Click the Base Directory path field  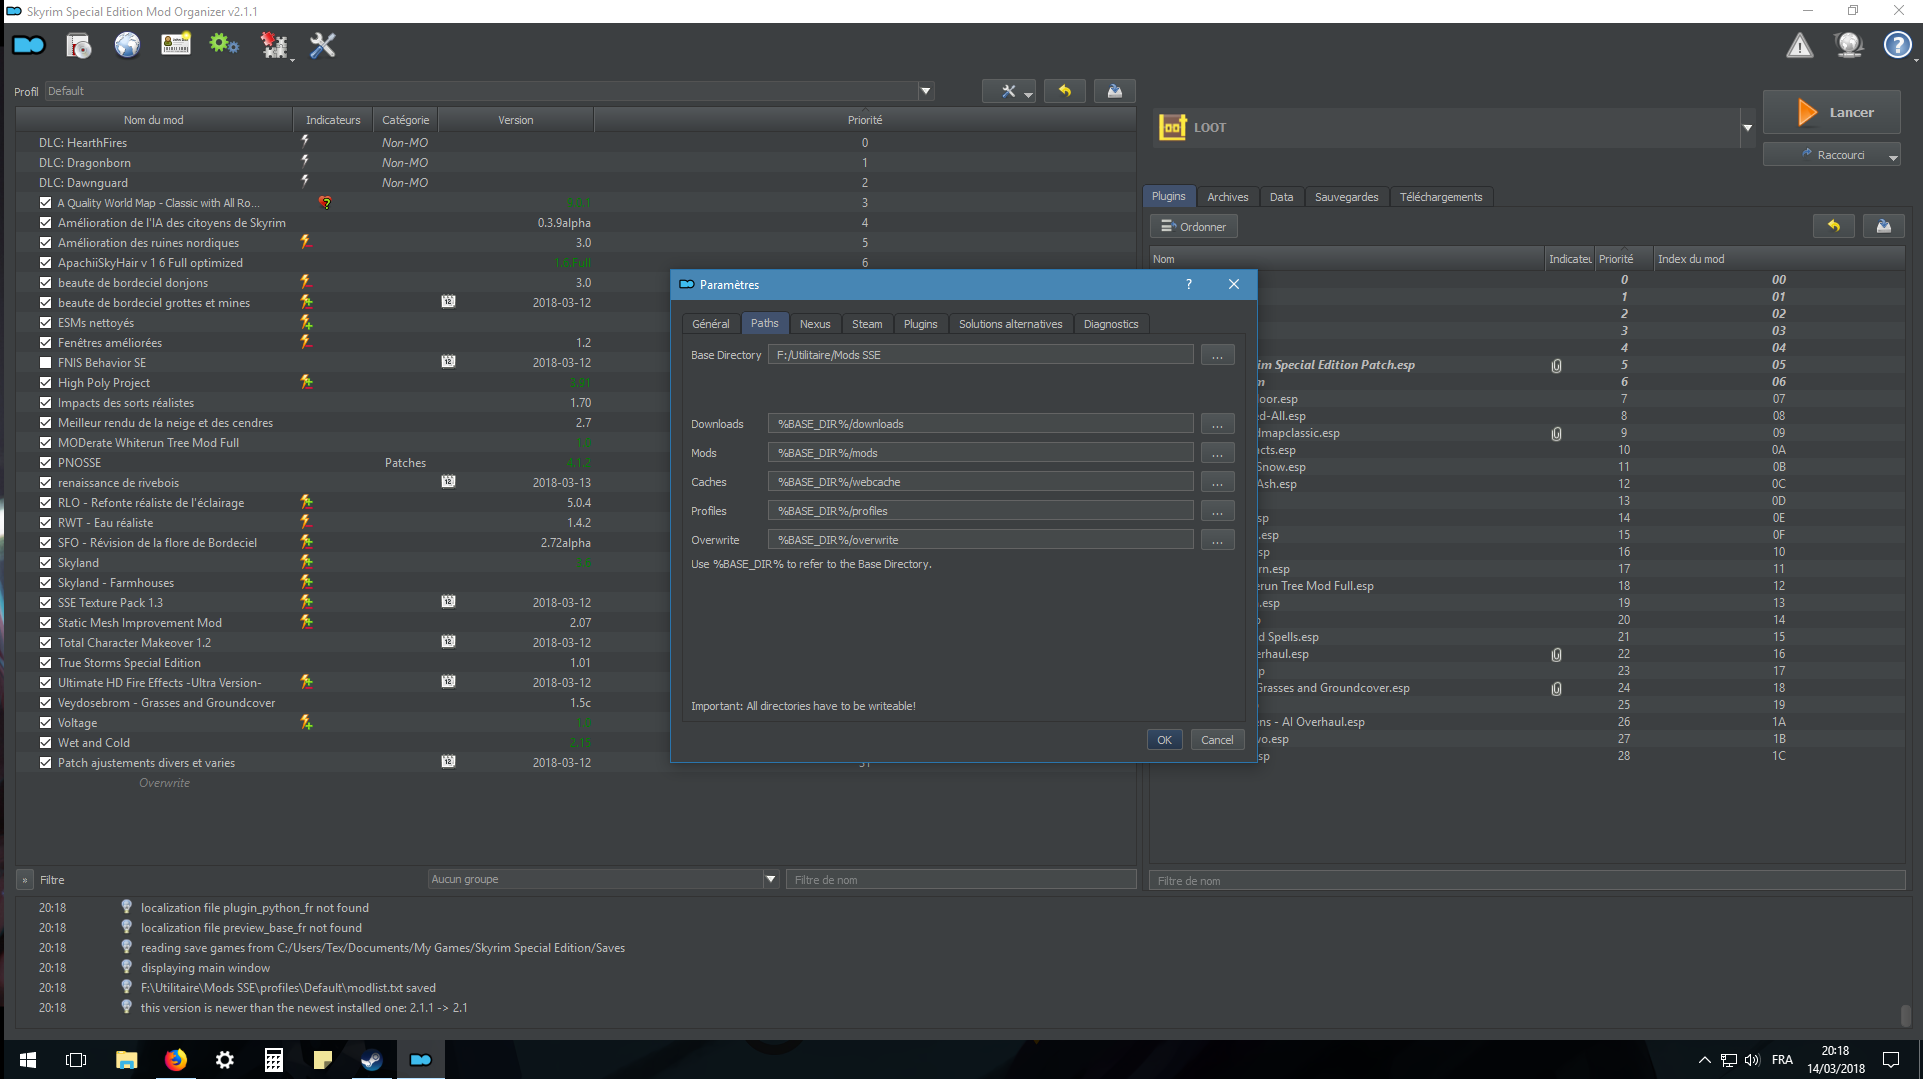(x=981, y=355)
